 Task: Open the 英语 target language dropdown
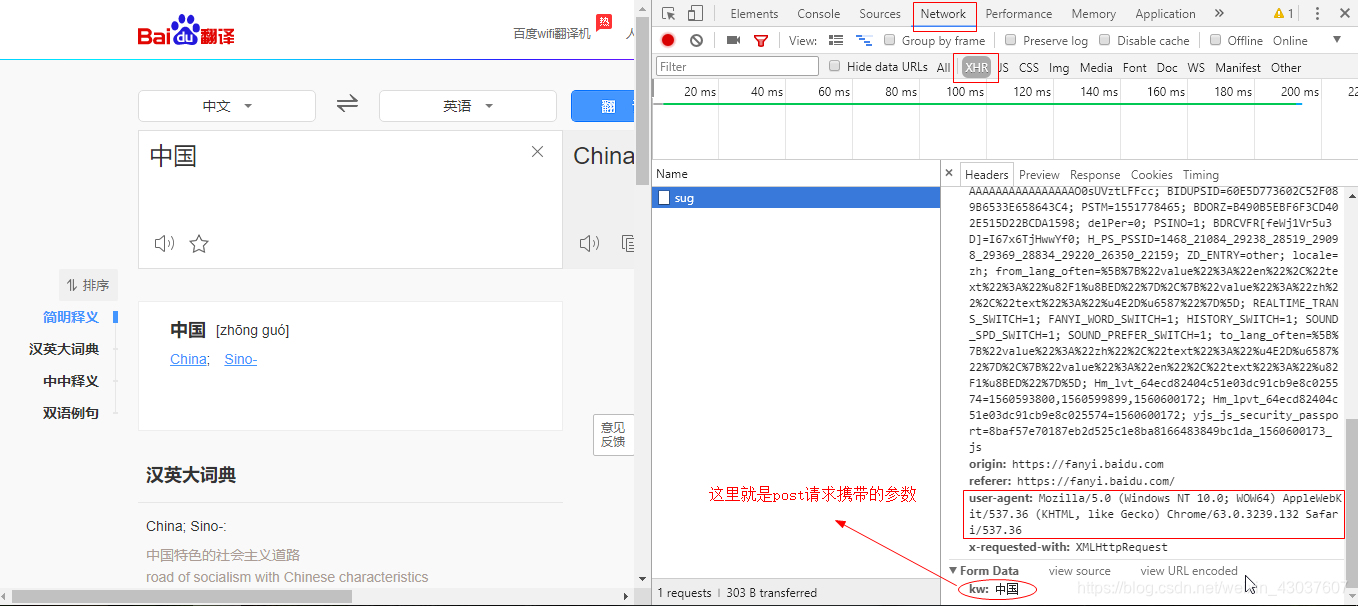pyautogui.click(x=468, y=106)
